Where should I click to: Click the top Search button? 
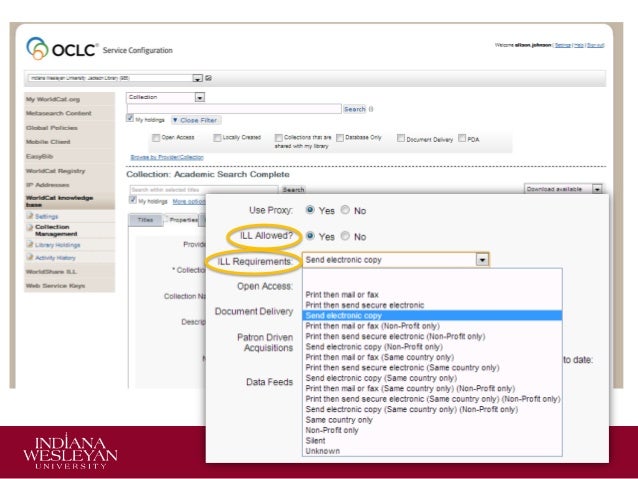(354, 109)
